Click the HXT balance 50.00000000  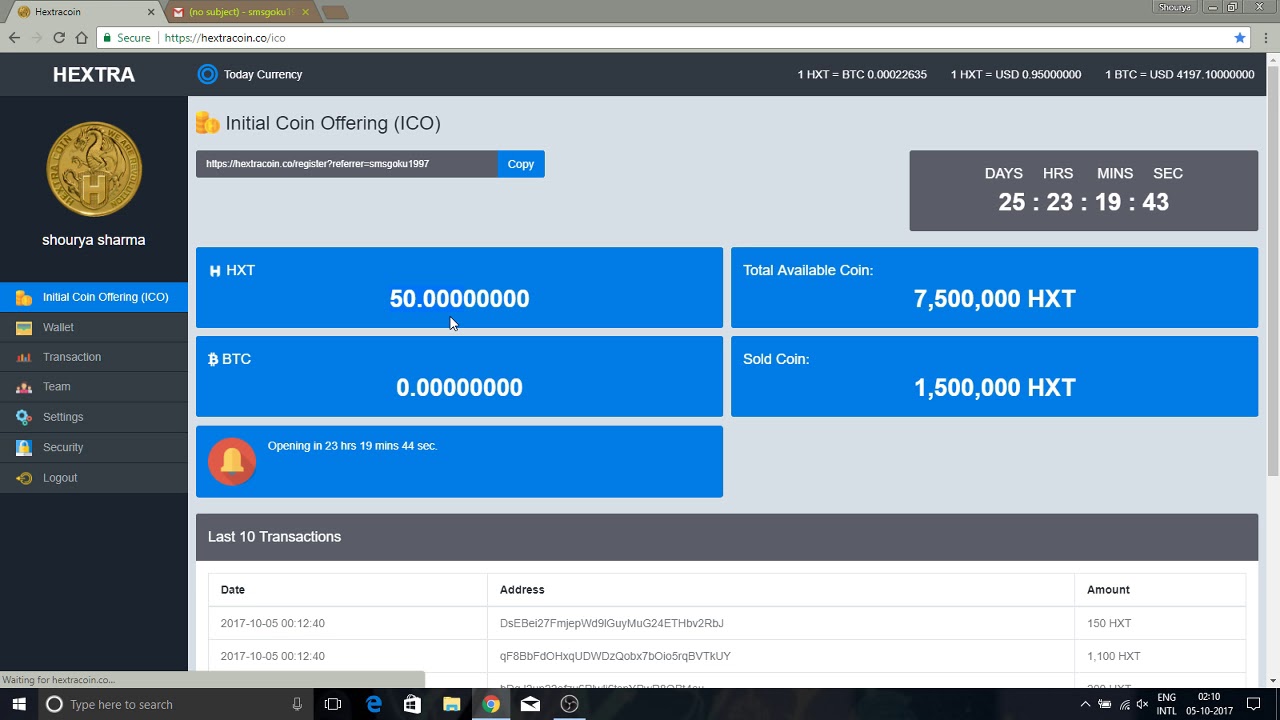[x=459, y=299]
